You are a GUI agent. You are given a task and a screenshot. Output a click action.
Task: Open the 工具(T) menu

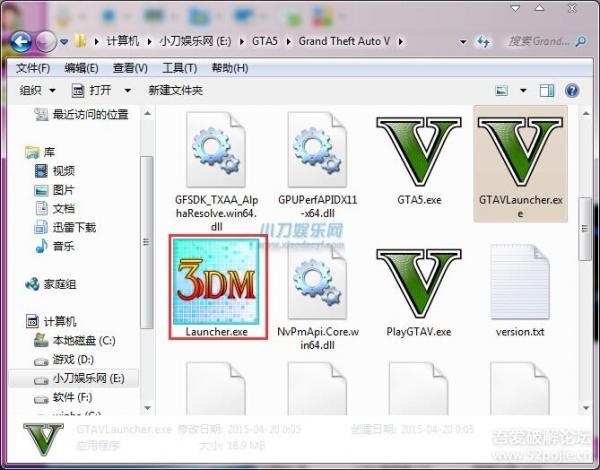[179, 68]
